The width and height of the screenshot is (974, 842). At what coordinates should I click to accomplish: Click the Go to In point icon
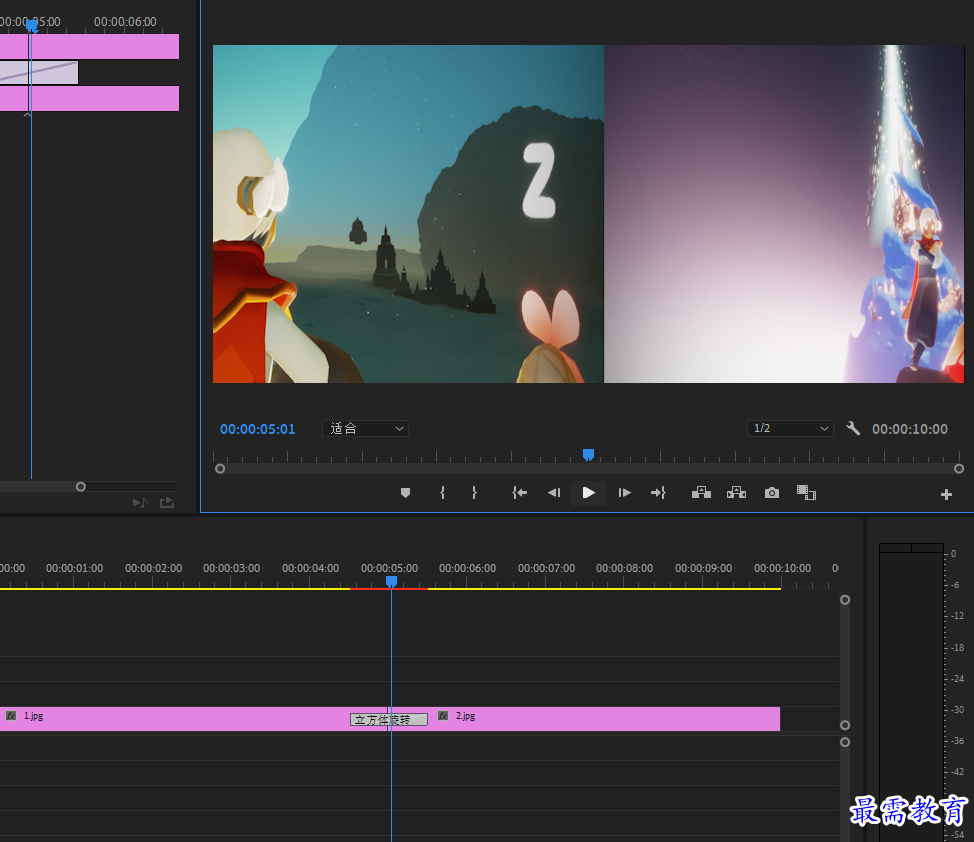(519, 493)
